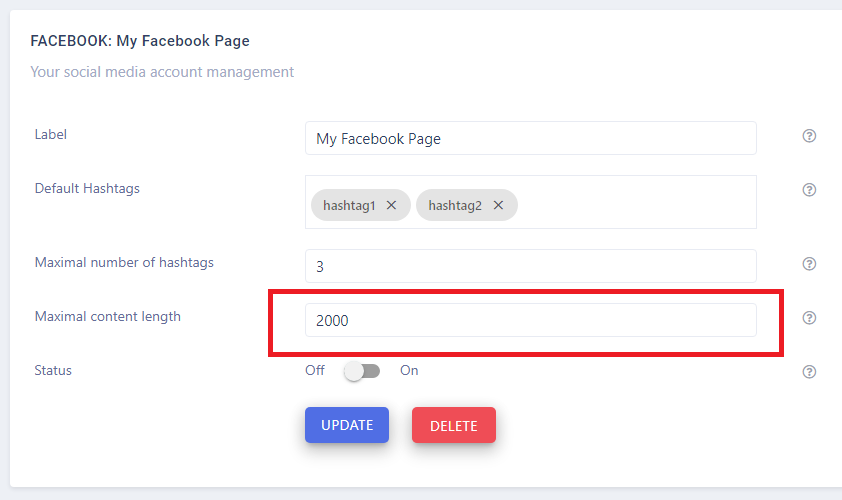
Task: Remove the hashtag1 chip
Action: click(x=391, y=205)
